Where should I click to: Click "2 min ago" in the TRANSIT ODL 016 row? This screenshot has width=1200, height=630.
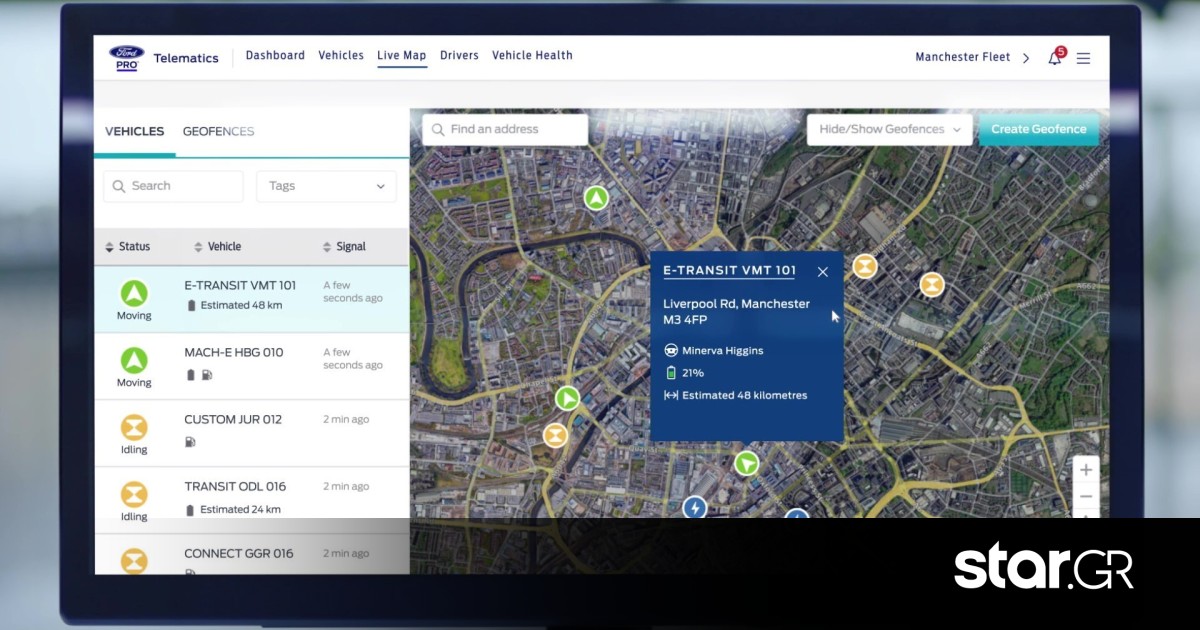[346, 487]
